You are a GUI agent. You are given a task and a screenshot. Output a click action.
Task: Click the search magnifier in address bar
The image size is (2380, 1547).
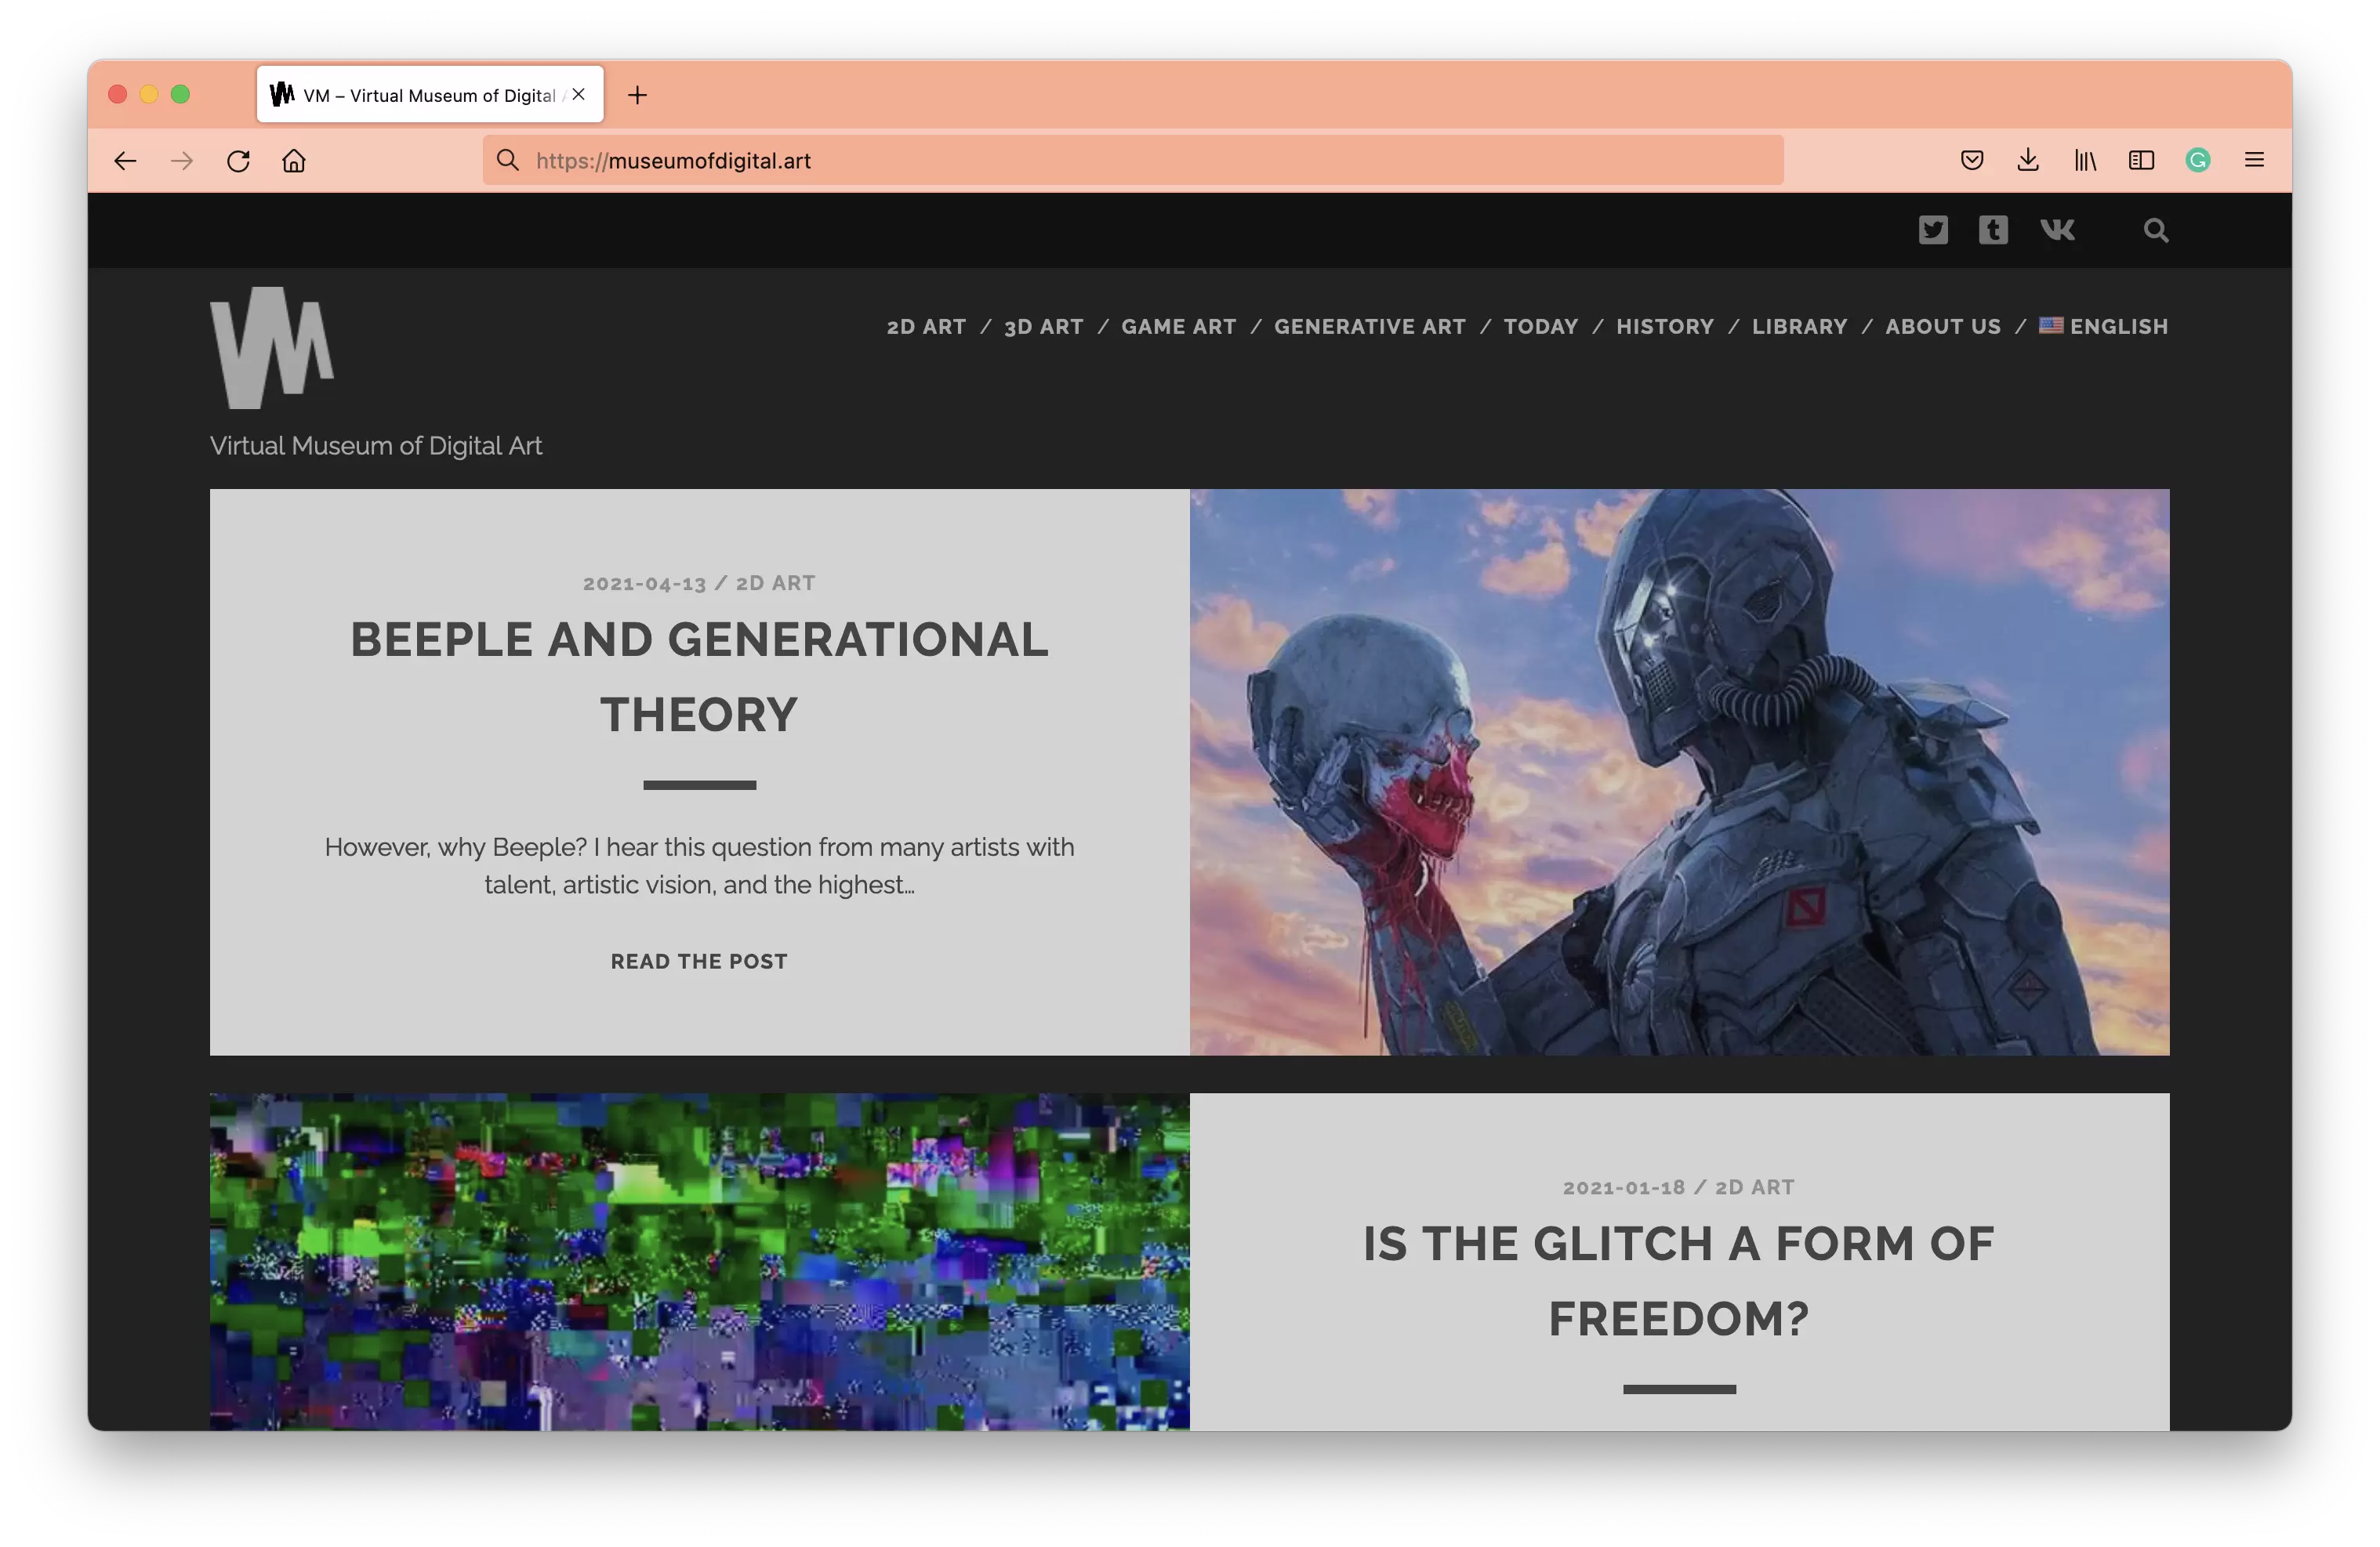(x=508, y=160)
